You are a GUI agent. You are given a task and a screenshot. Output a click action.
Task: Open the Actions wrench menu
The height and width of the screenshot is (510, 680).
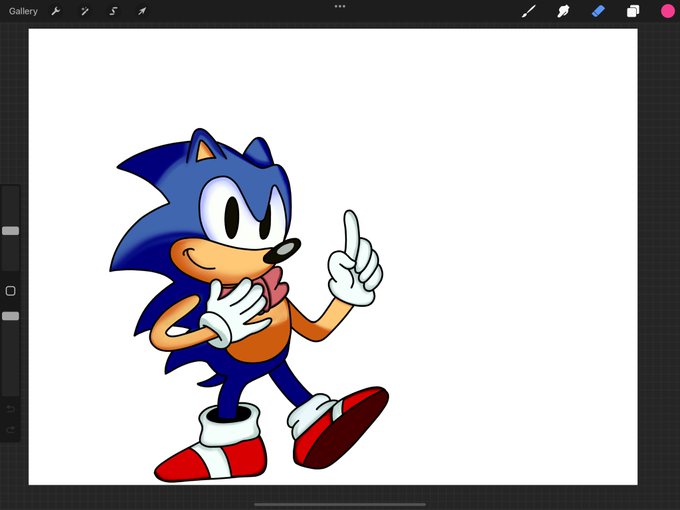coord(56,11)
